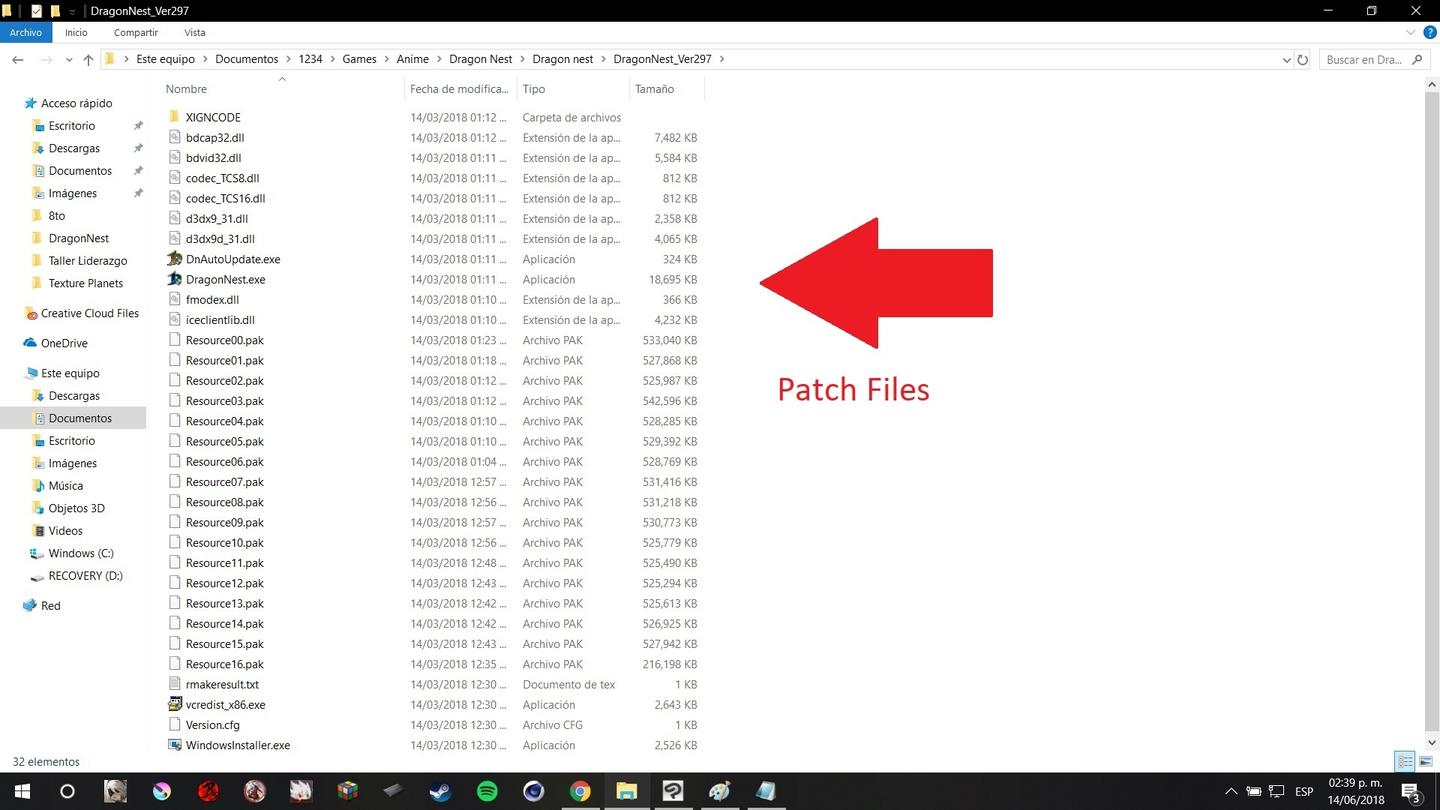Open ESP language indicator in tray

pos(1304,792)
